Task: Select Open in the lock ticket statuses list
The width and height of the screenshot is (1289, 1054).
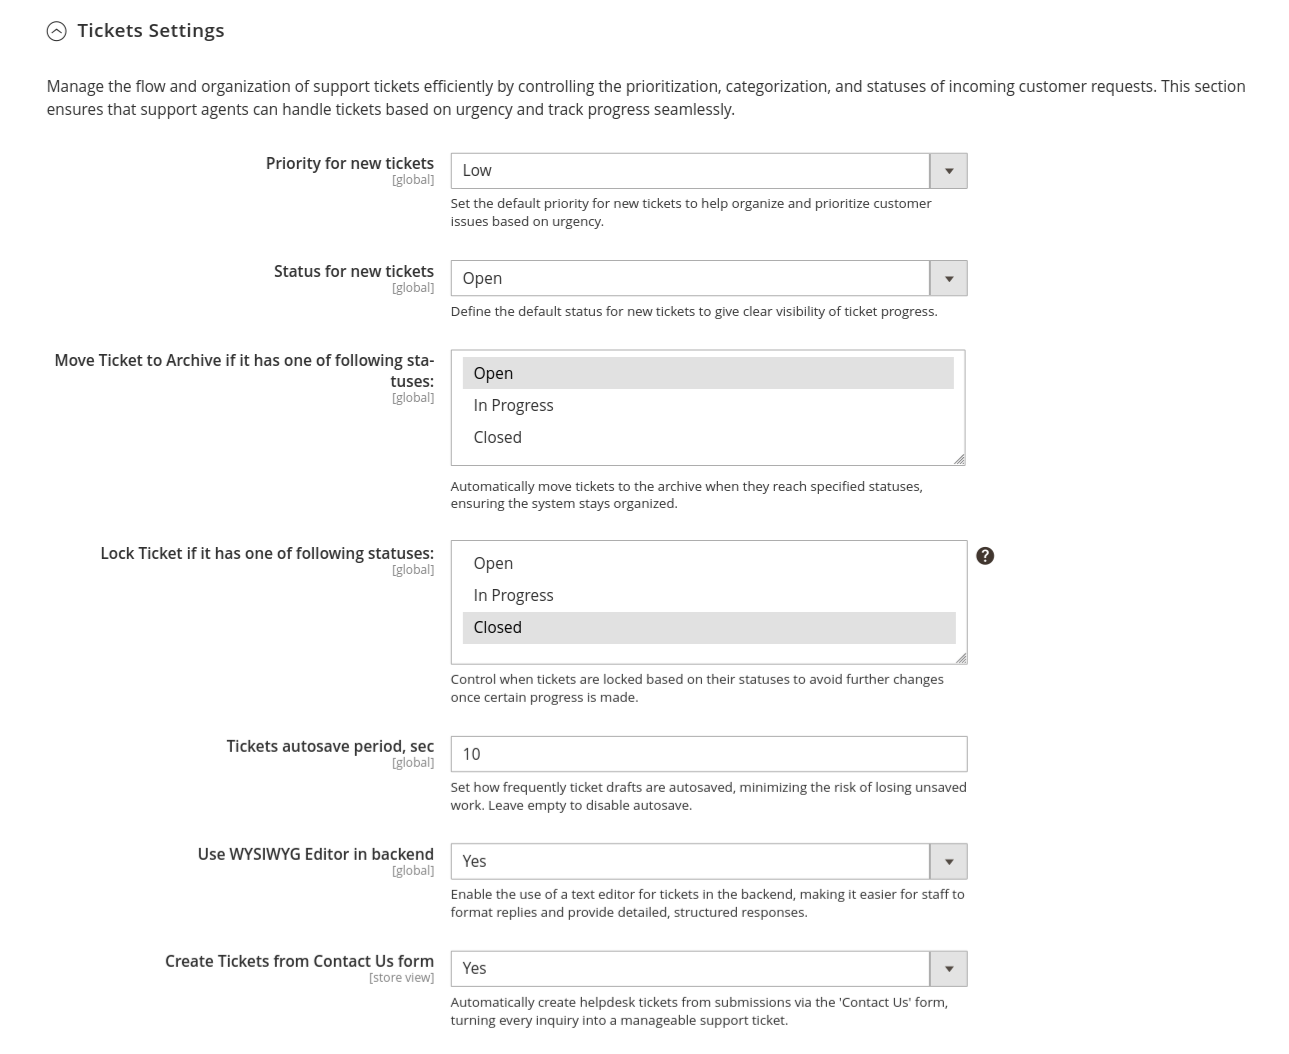Action: pos(707,563)
